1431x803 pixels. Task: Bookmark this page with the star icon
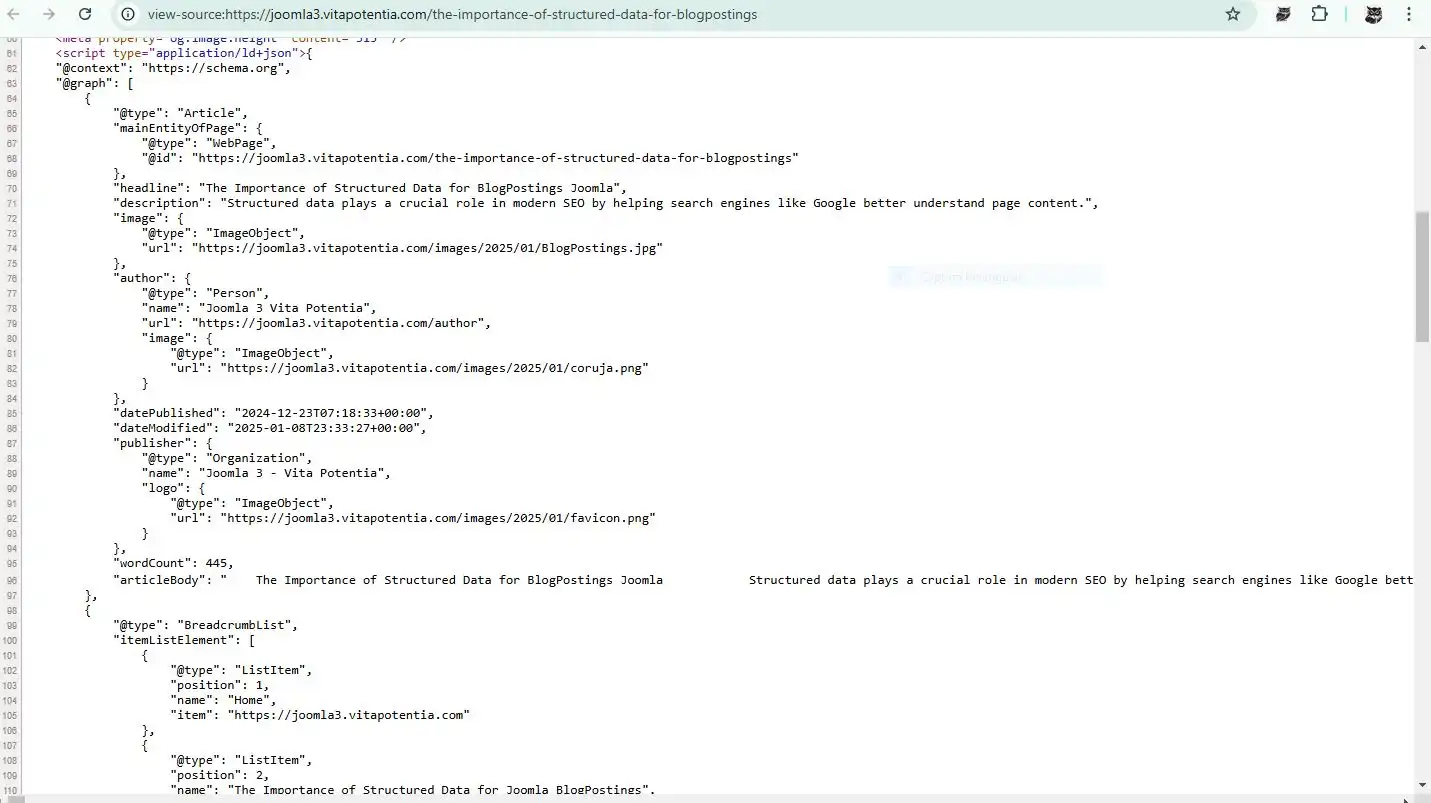point(1232,14)
